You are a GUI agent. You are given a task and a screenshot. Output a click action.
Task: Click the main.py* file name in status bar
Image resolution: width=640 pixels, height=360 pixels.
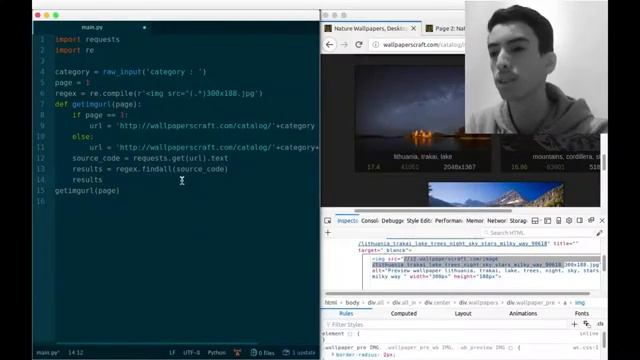[x=48, y=353]
